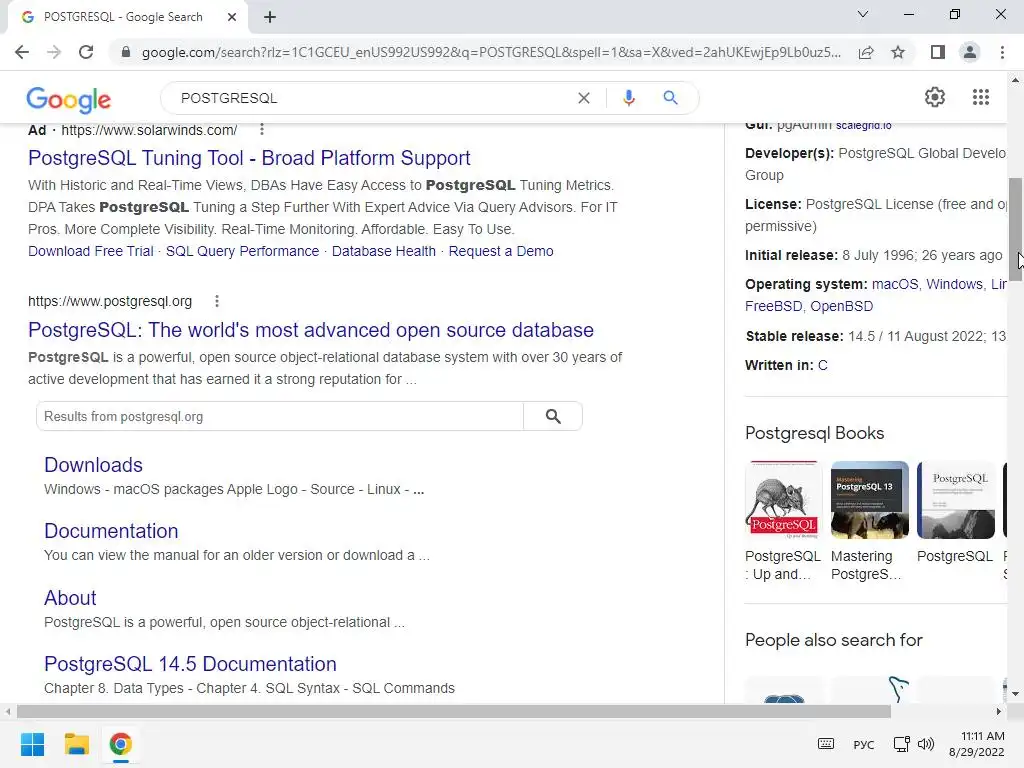Image resolution: width=1024 pixels, height=768 pixels.
Task: Open the OpenBSD link
Action: click(x=841, y=306)
